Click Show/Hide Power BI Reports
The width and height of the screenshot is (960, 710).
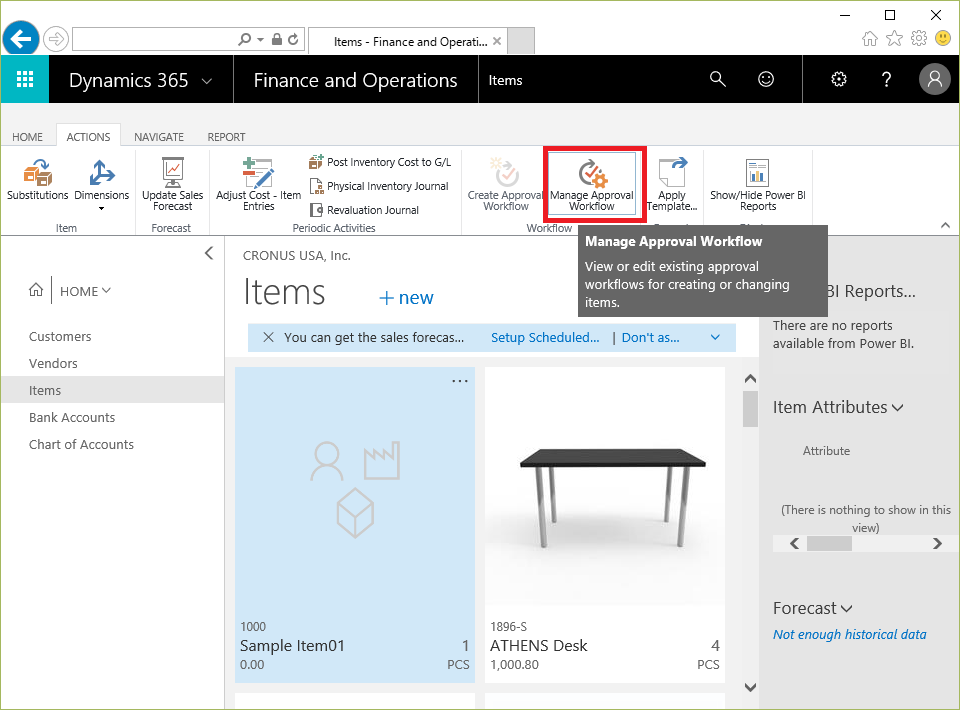pos(757,183)
